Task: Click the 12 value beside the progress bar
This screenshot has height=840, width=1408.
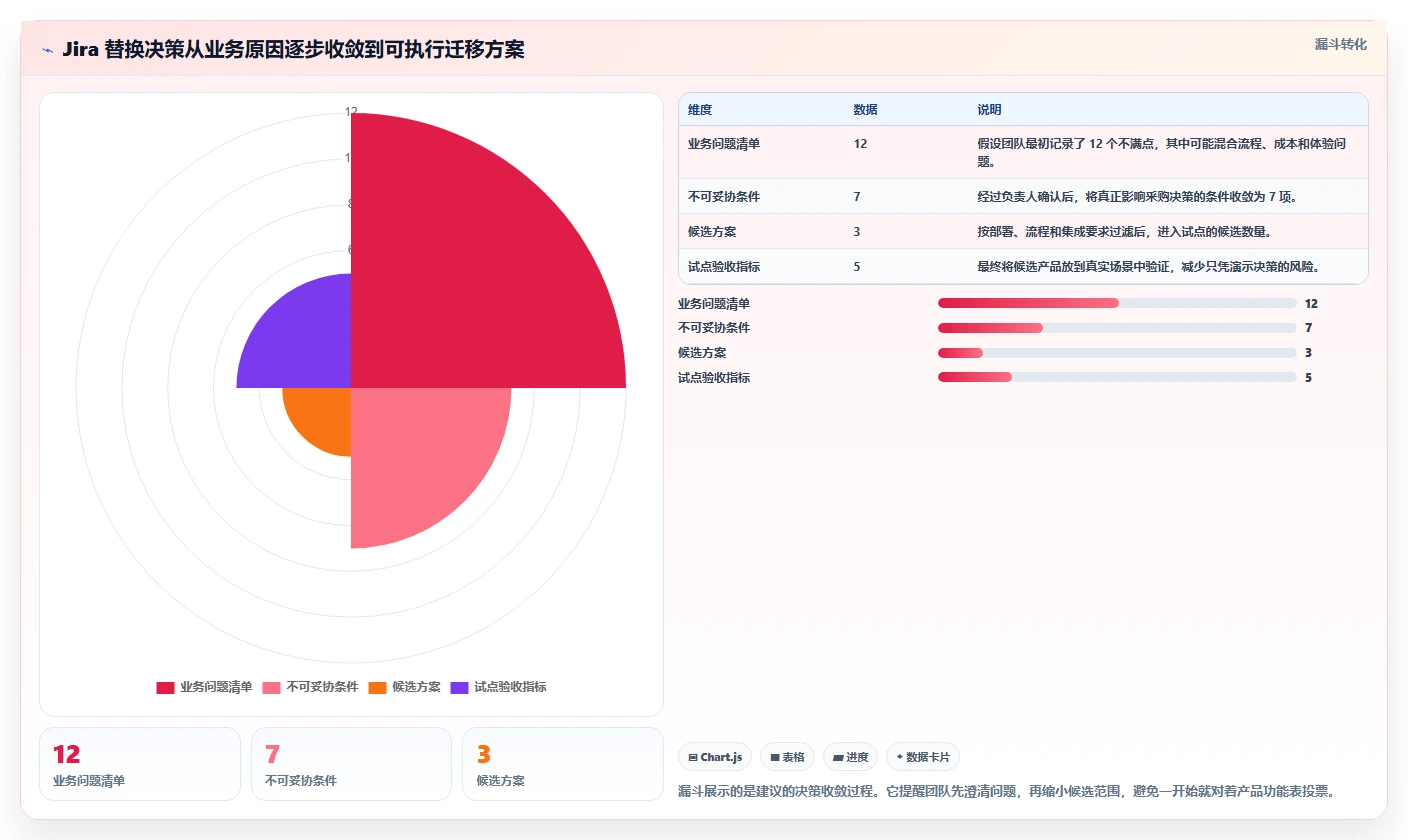Action: 1311,303
